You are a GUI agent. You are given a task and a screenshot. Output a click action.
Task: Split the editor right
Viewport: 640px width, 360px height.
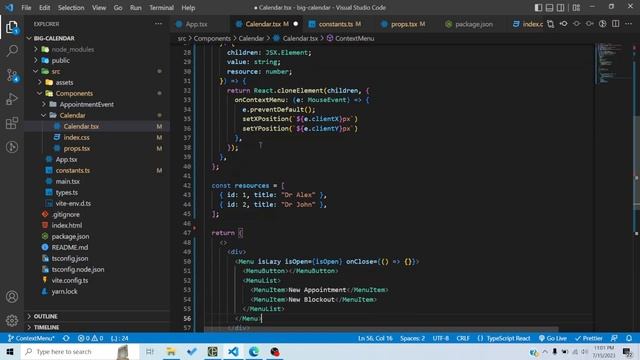tap(616, 24)
